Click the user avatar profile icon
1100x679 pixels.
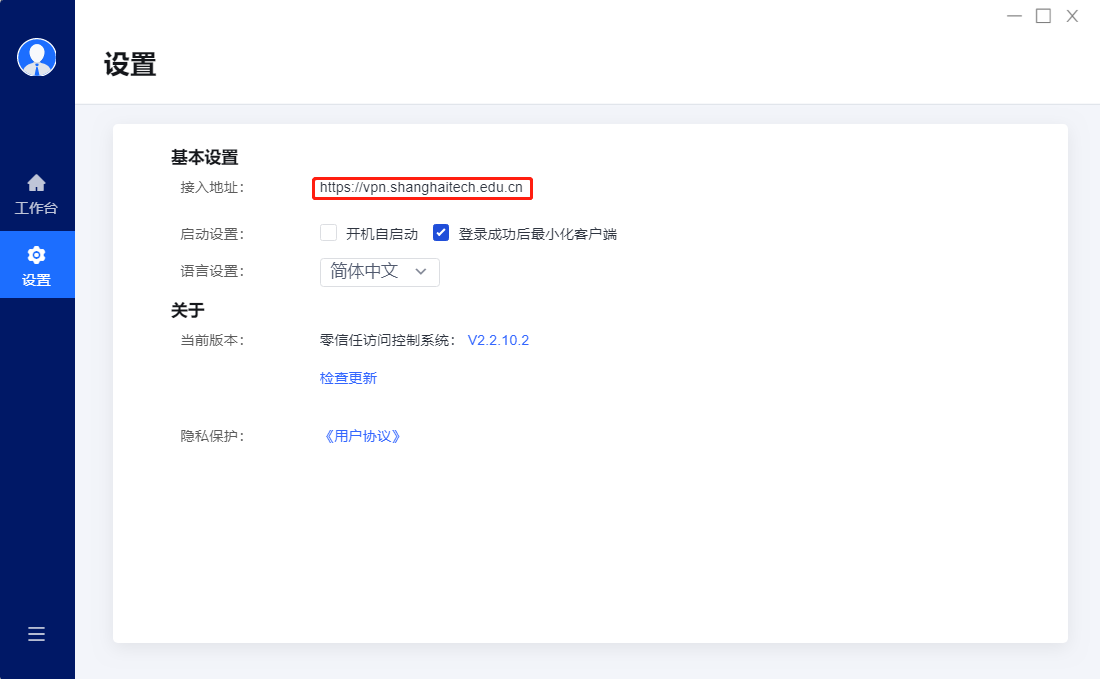[x=37, y=57]
